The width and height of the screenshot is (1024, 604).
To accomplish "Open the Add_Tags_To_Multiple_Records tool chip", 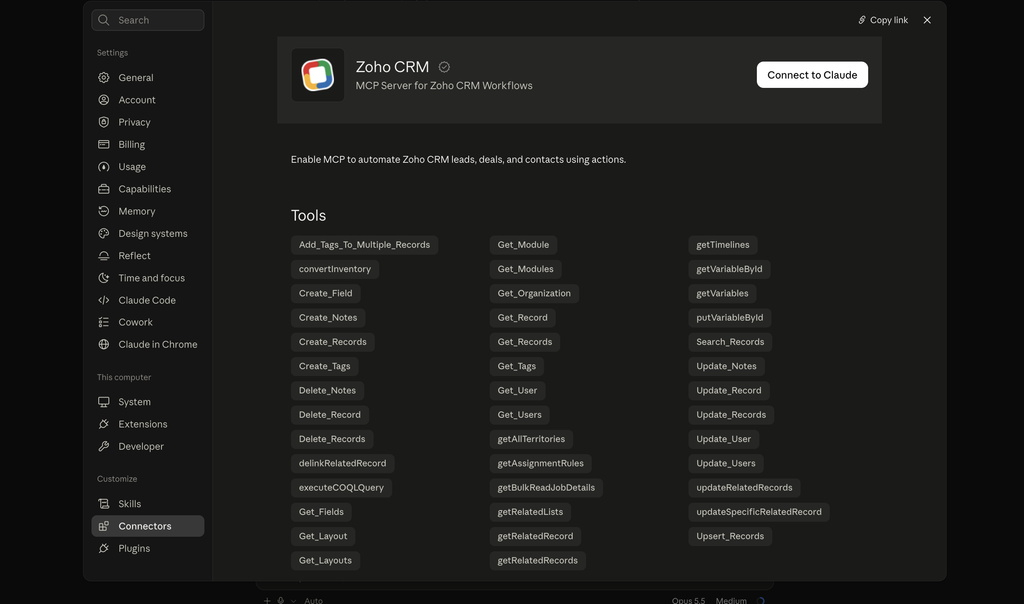I will pos(364,245).
